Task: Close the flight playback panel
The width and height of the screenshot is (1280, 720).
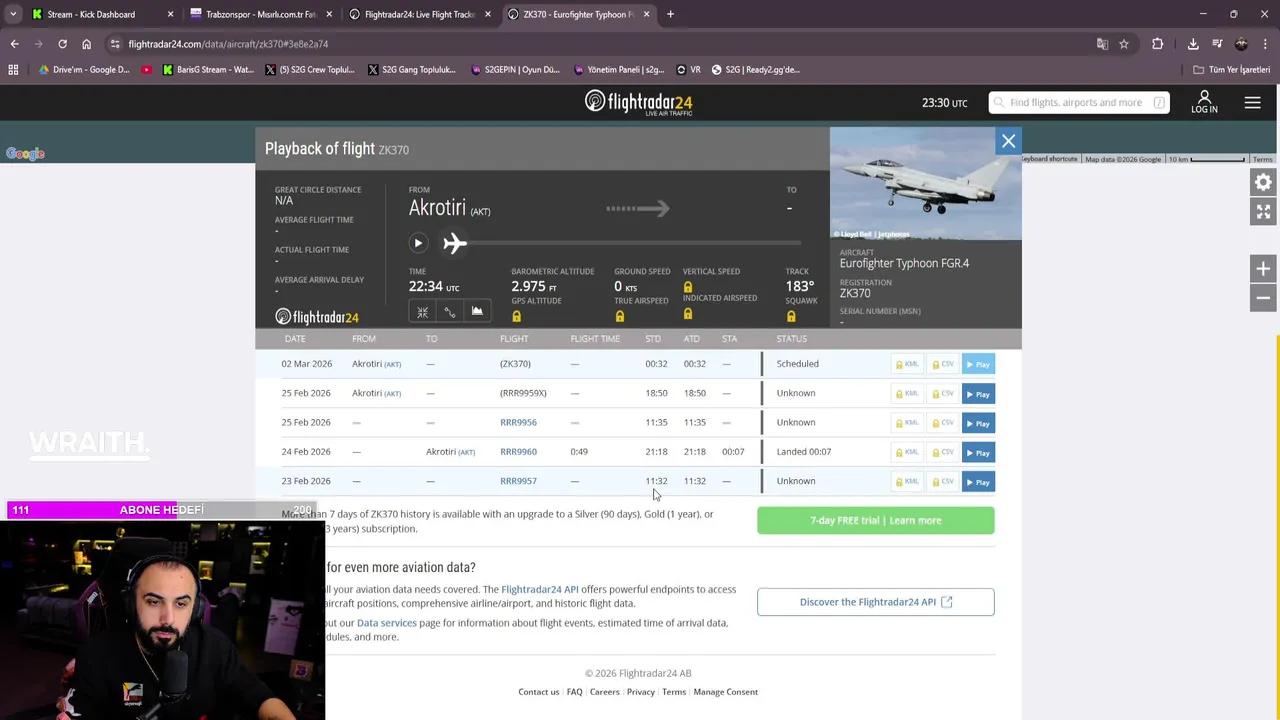Action: coord(1008,141)
